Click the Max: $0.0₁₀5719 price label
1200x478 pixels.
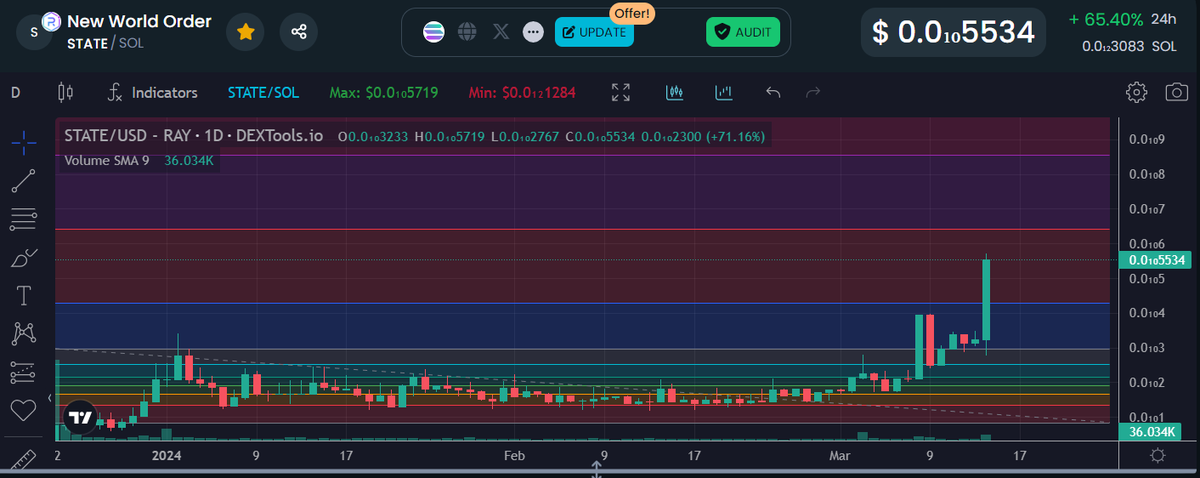[x=384, y=93]
